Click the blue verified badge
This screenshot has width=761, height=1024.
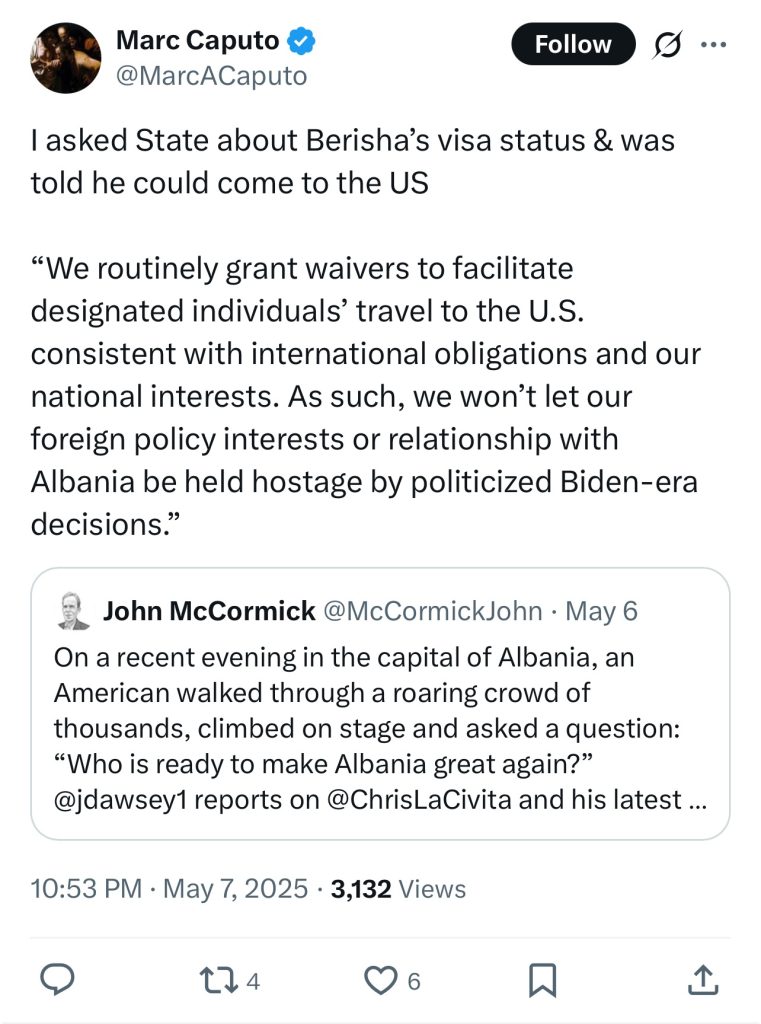tap(302, 40)
